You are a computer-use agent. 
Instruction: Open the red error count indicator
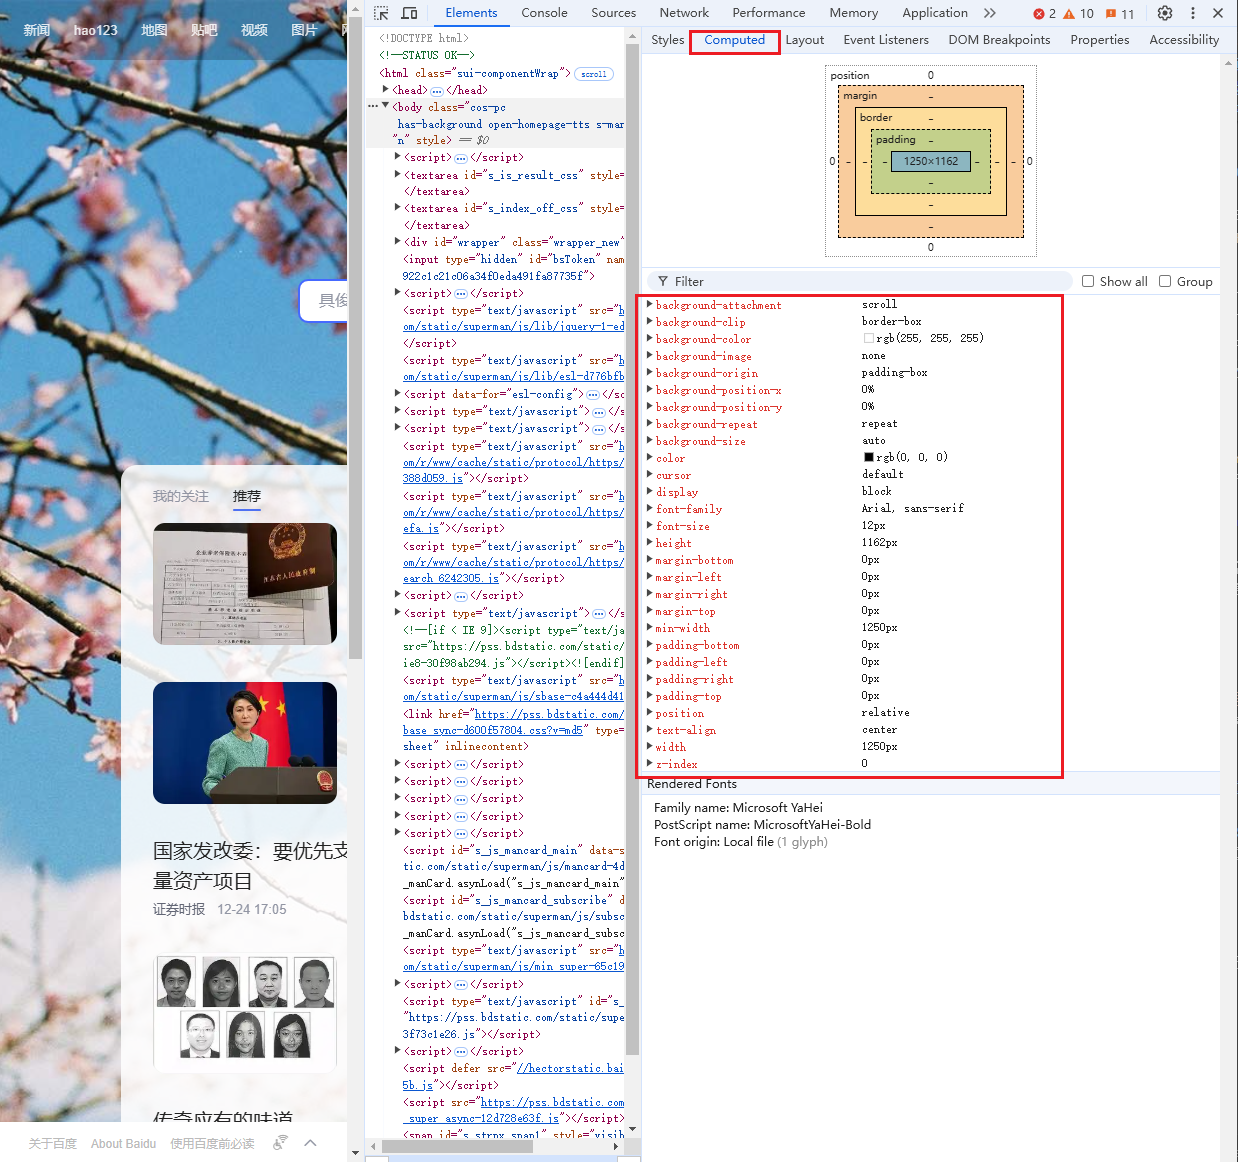1045,13
